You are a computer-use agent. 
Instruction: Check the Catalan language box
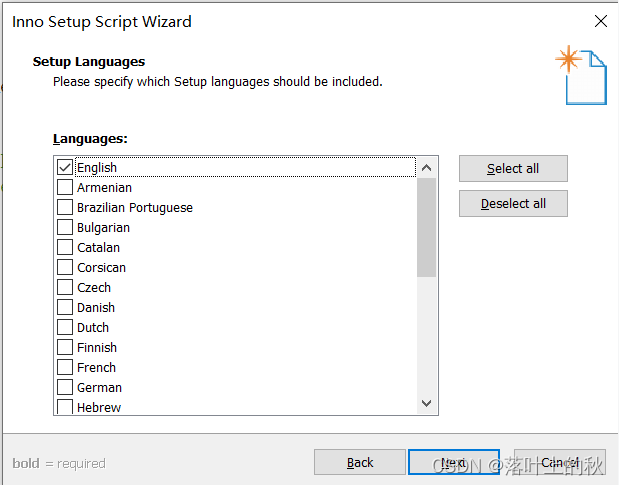click(65, 247)
